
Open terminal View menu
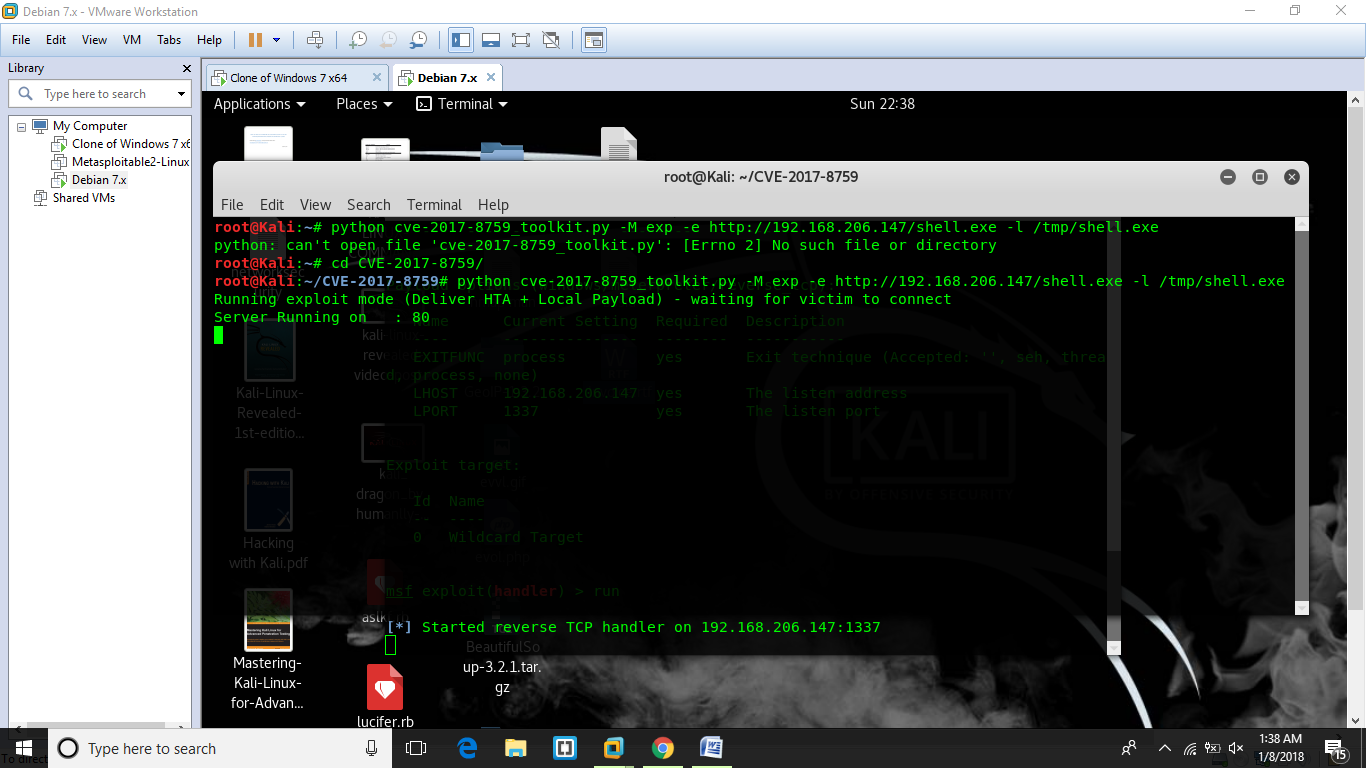point(315,204)
